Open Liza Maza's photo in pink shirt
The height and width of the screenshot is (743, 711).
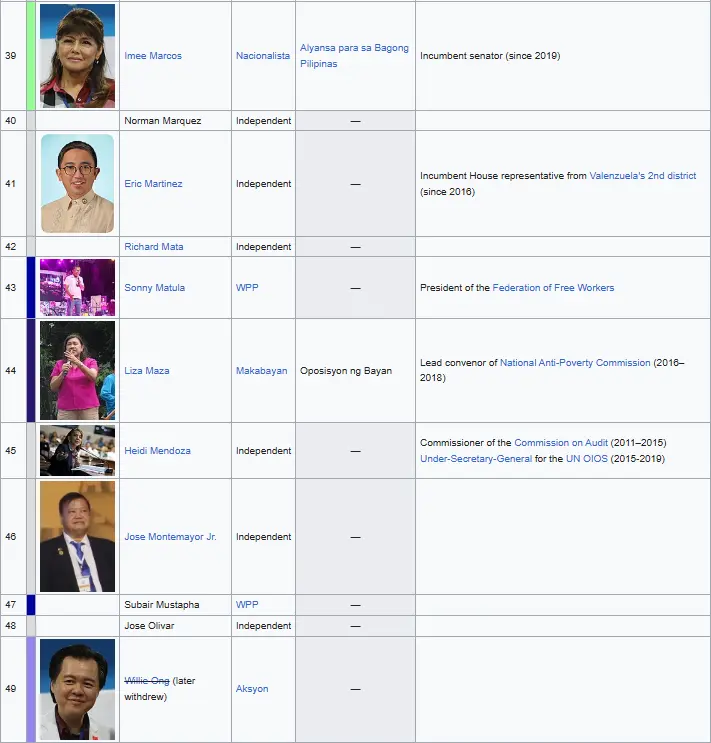pos(77,371)
